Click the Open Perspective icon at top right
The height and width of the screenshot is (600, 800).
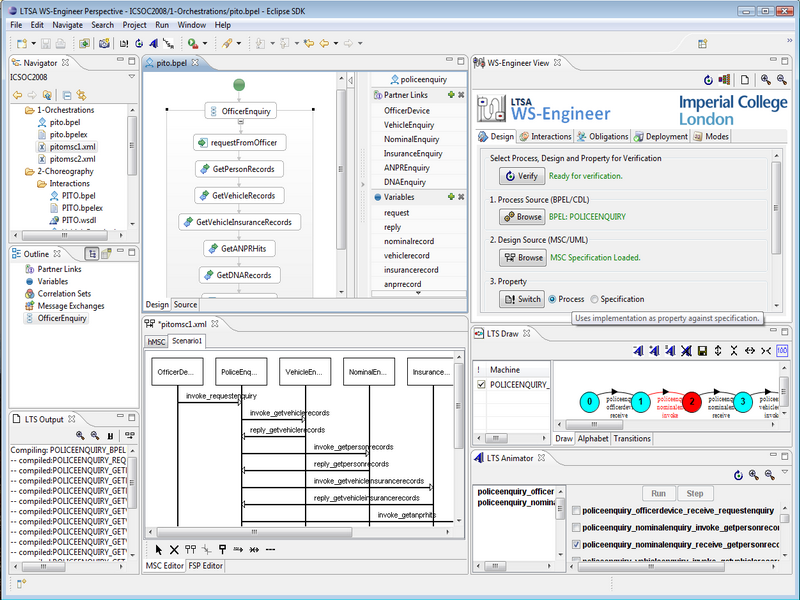703,44
